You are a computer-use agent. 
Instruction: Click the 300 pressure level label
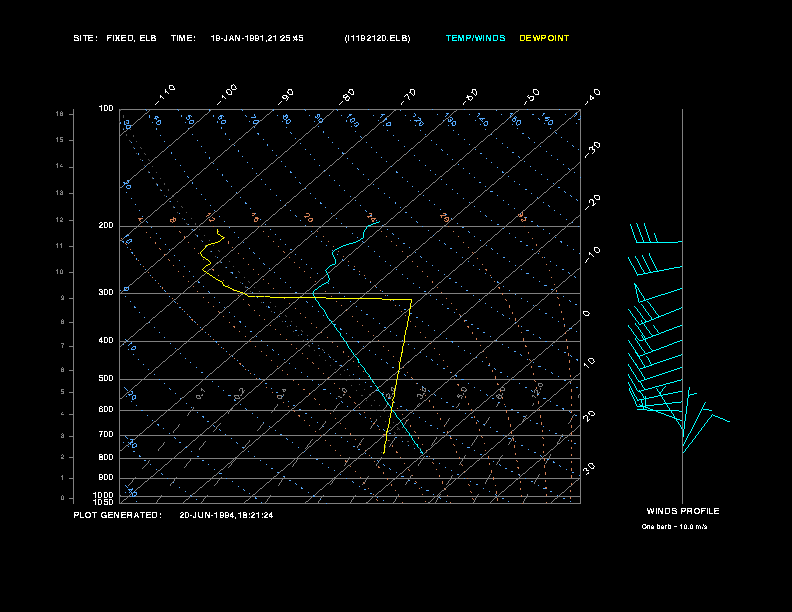106,292
